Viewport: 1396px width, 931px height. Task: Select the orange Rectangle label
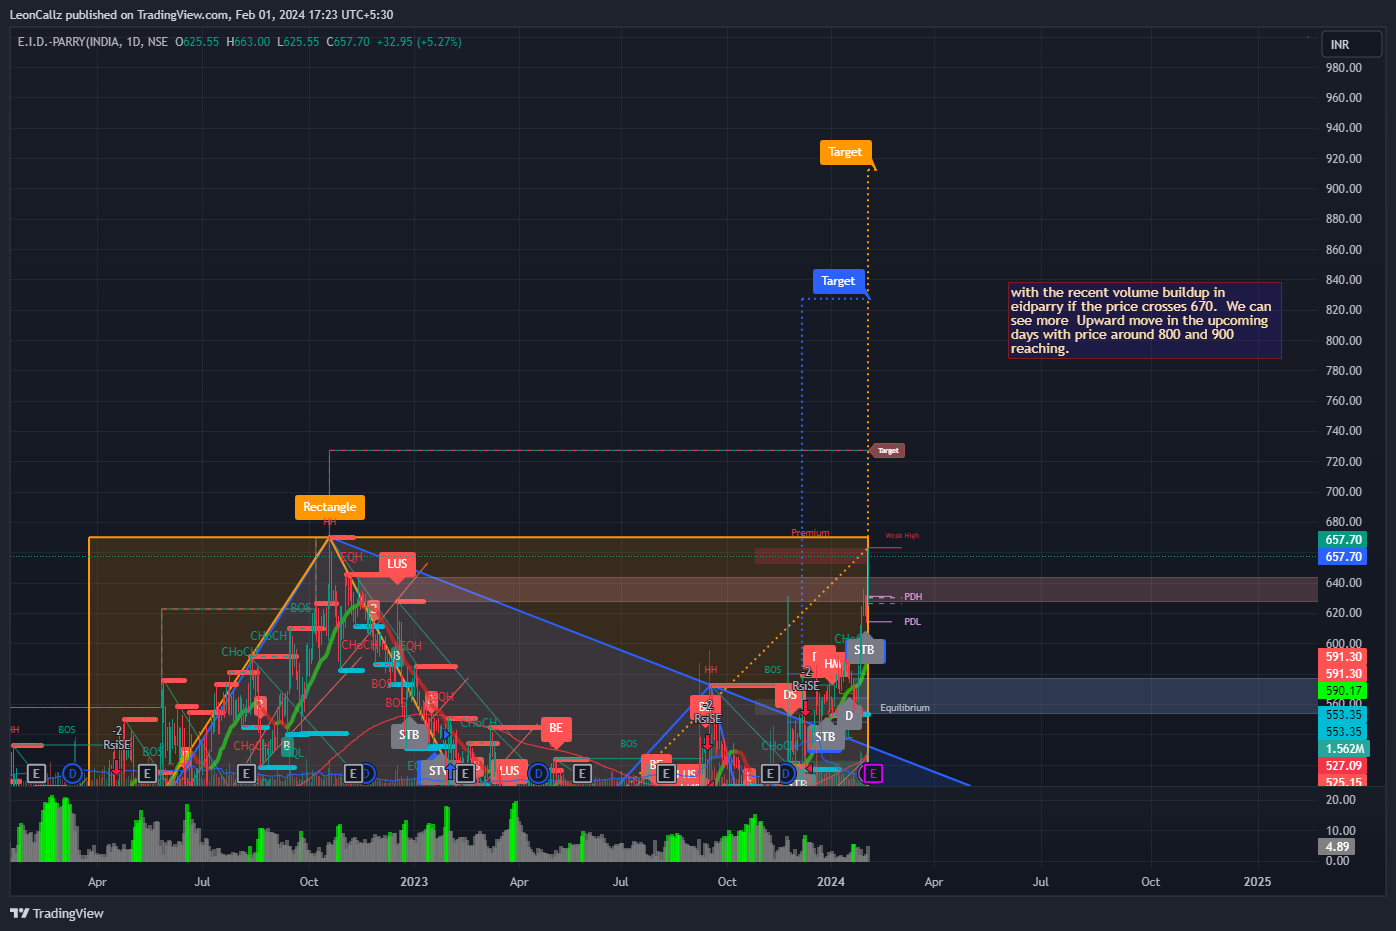(x=329, y=507)
